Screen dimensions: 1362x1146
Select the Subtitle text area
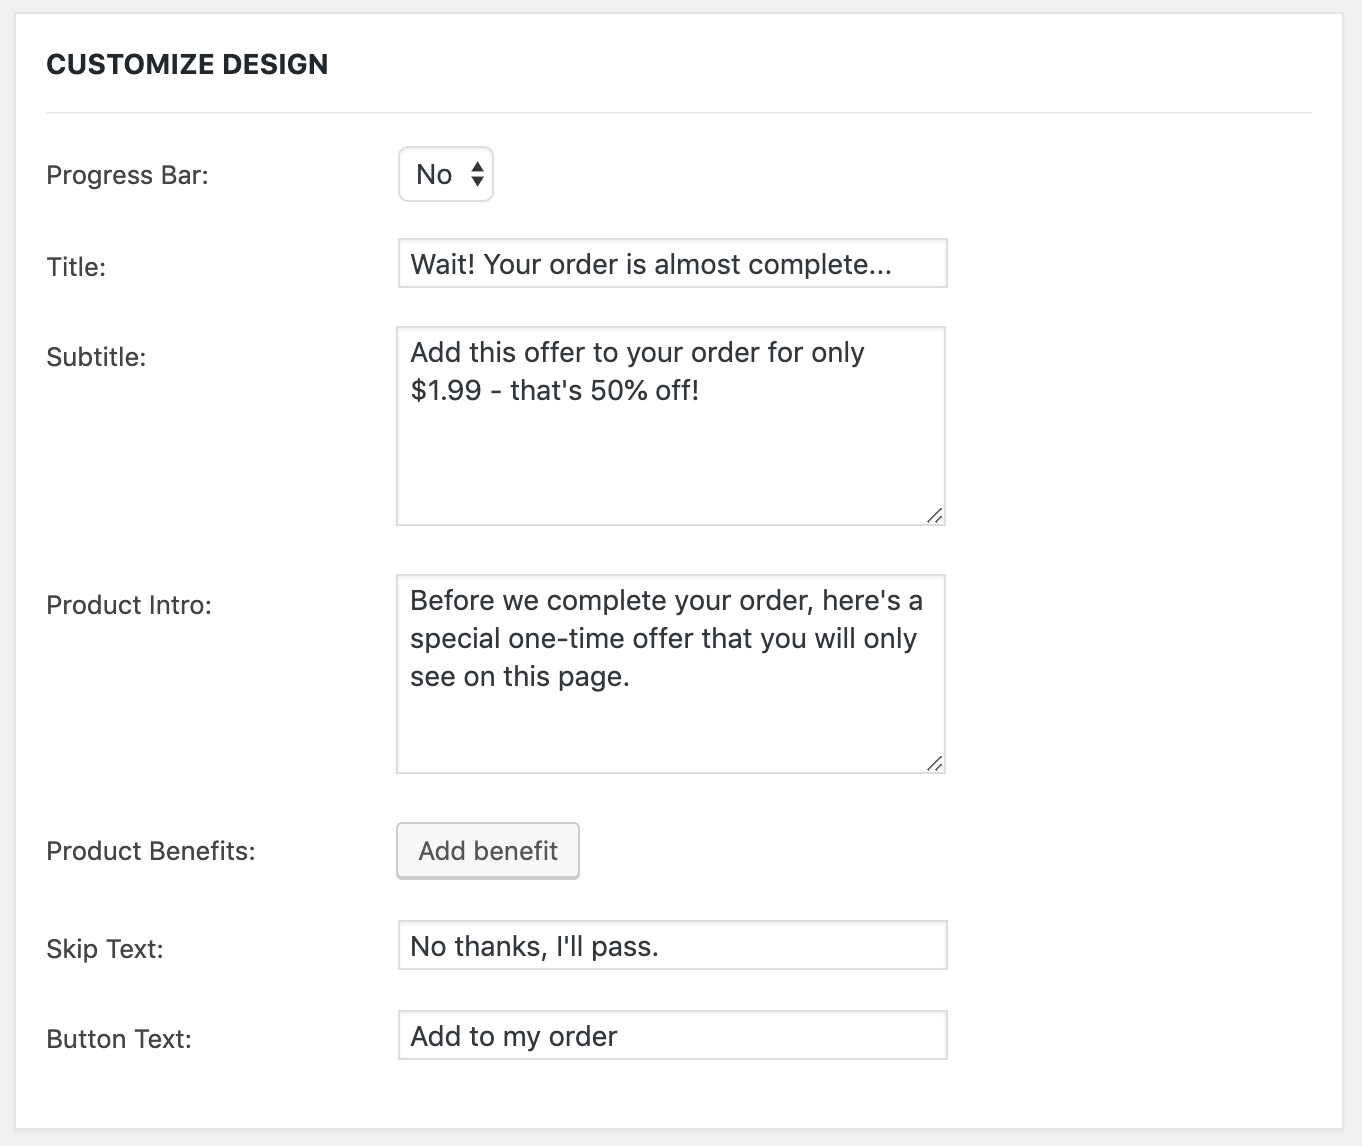coord(672,425)
